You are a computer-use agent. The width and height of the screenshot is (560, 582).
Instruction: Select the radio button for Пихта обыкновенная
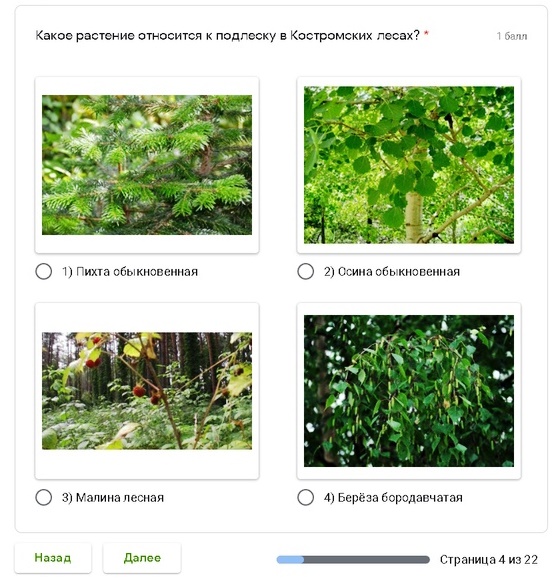43,271
